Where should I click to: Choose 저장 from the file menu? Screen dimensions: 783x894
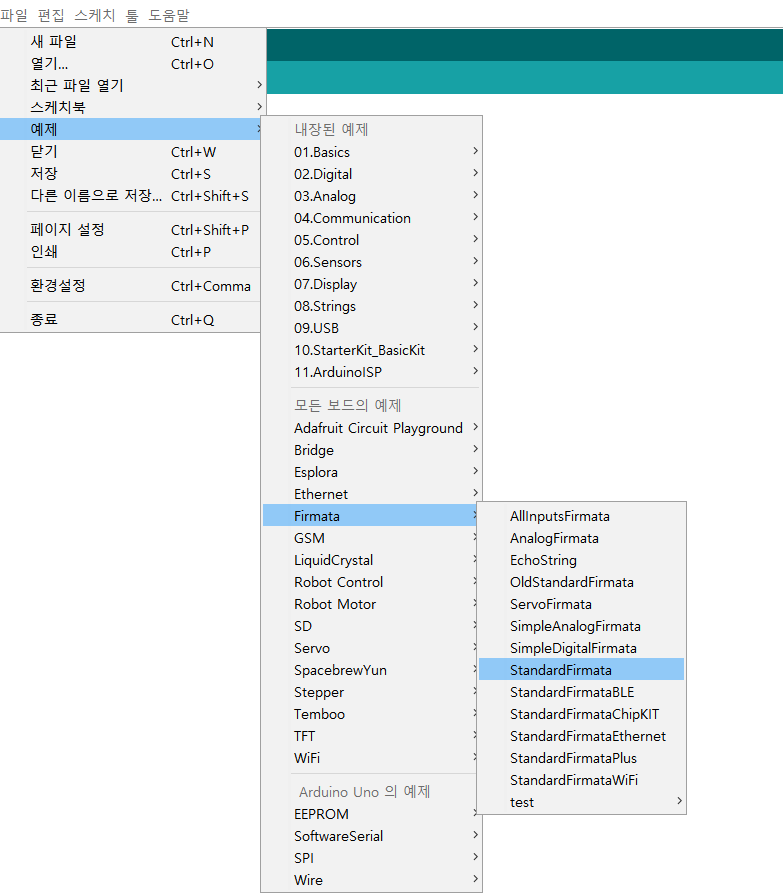132,173
